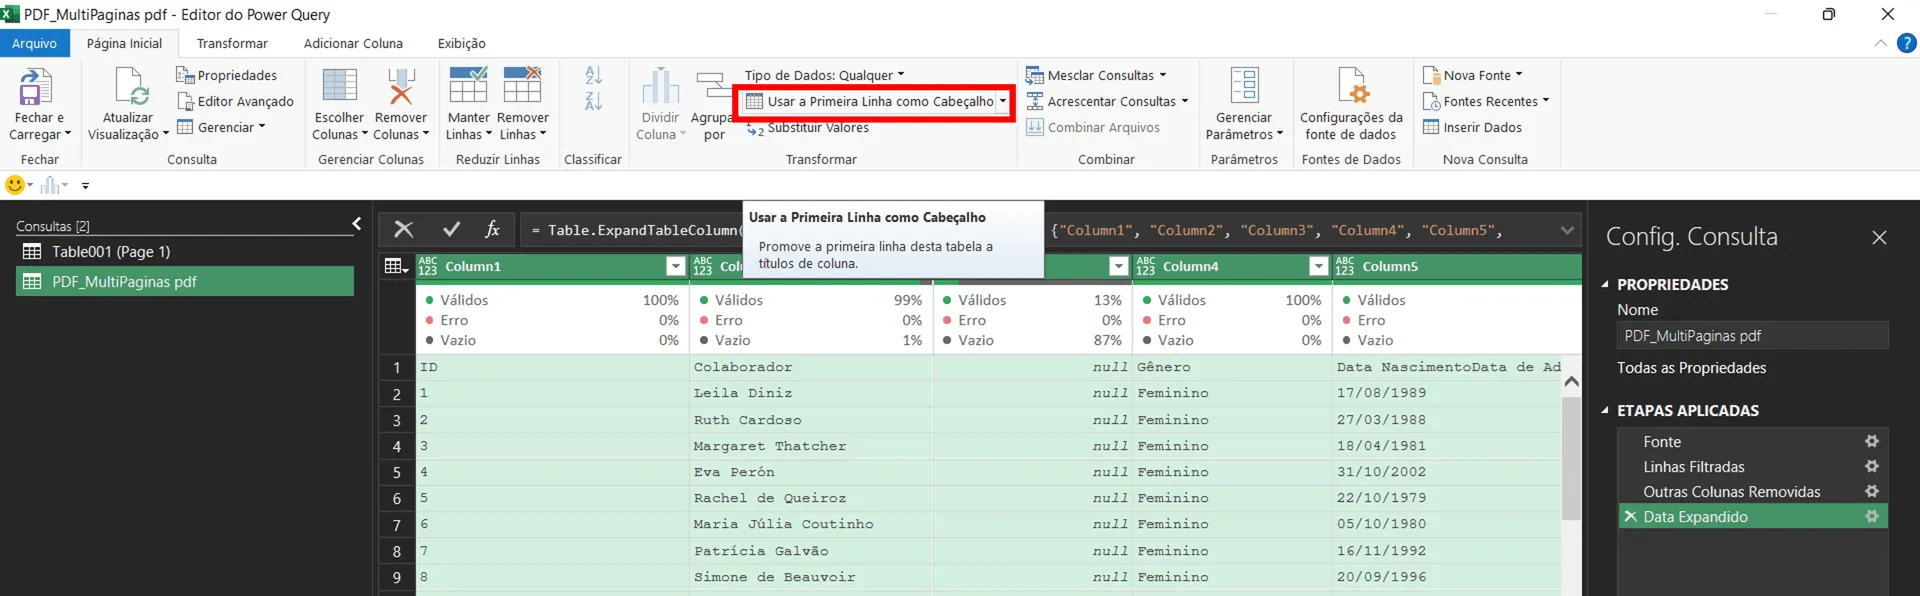Screen dimensions: 1920x596
Task: Click the Atualizar Visualização icon
Action: (x=130, y=87)
